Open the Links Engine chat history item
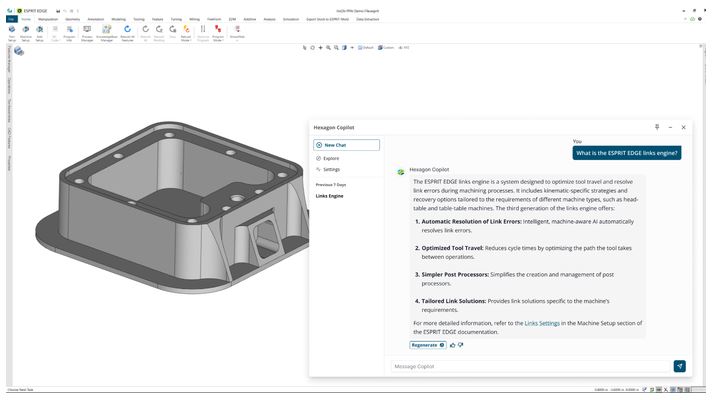This screenshot has width=718, height=400. pos(330,196)
